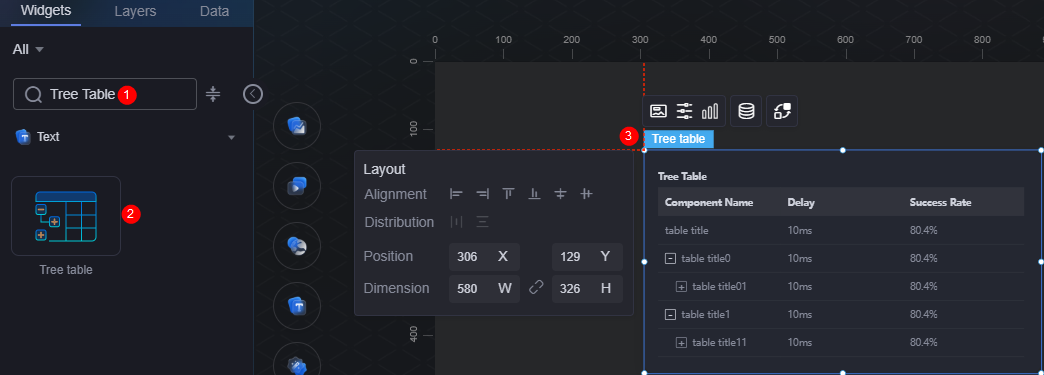Viewport: 1044px width, 375px height.
Task: Open the widget data (database) icon
Action: tap(746, 111)
